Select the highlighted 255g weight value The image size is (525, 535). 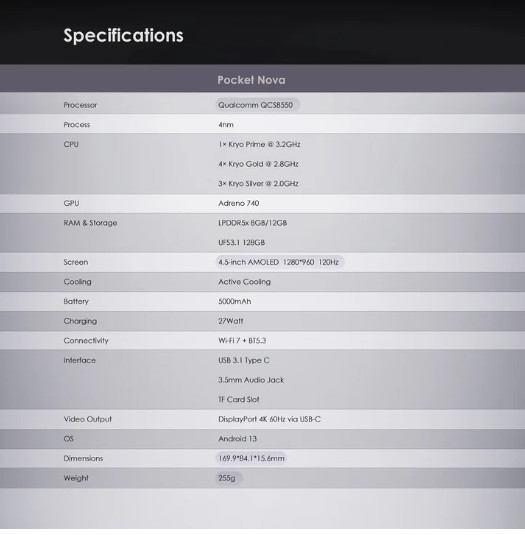tap(228, 478)
